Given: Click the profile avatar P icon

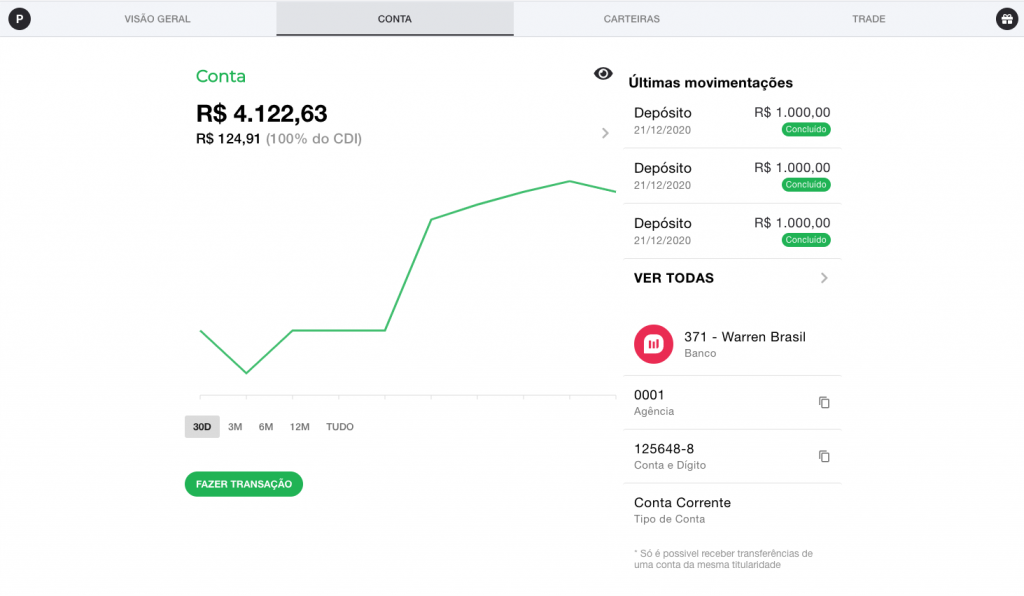Looking at the screenshot, I should [19, 19].
